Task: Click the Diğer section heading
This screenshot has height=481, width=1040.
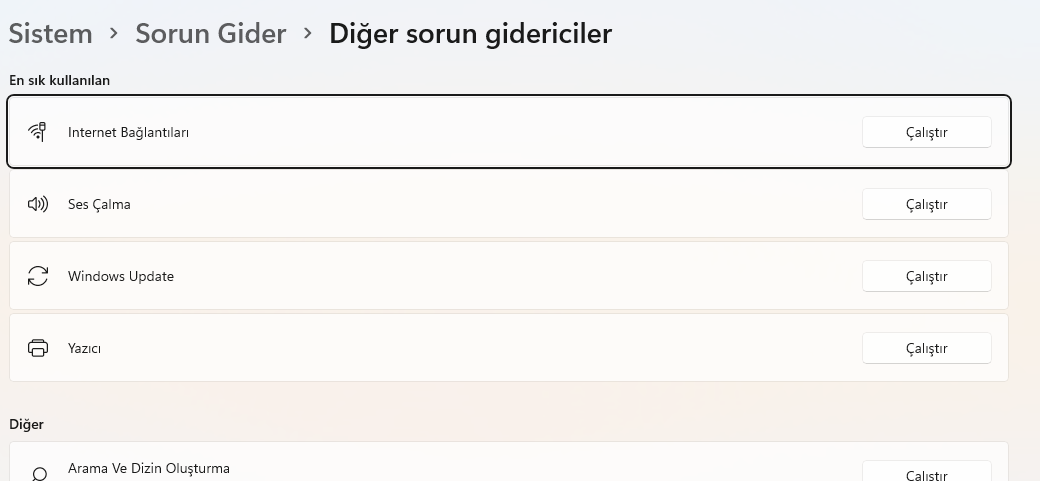Action: 26,424
